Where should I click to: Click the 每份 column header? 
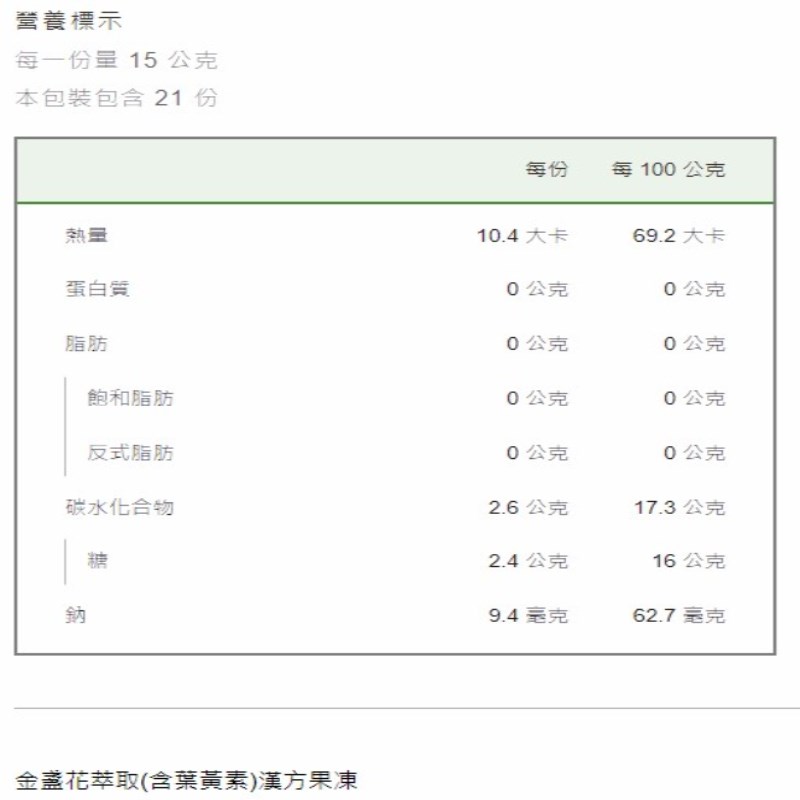tap(546, 170)
